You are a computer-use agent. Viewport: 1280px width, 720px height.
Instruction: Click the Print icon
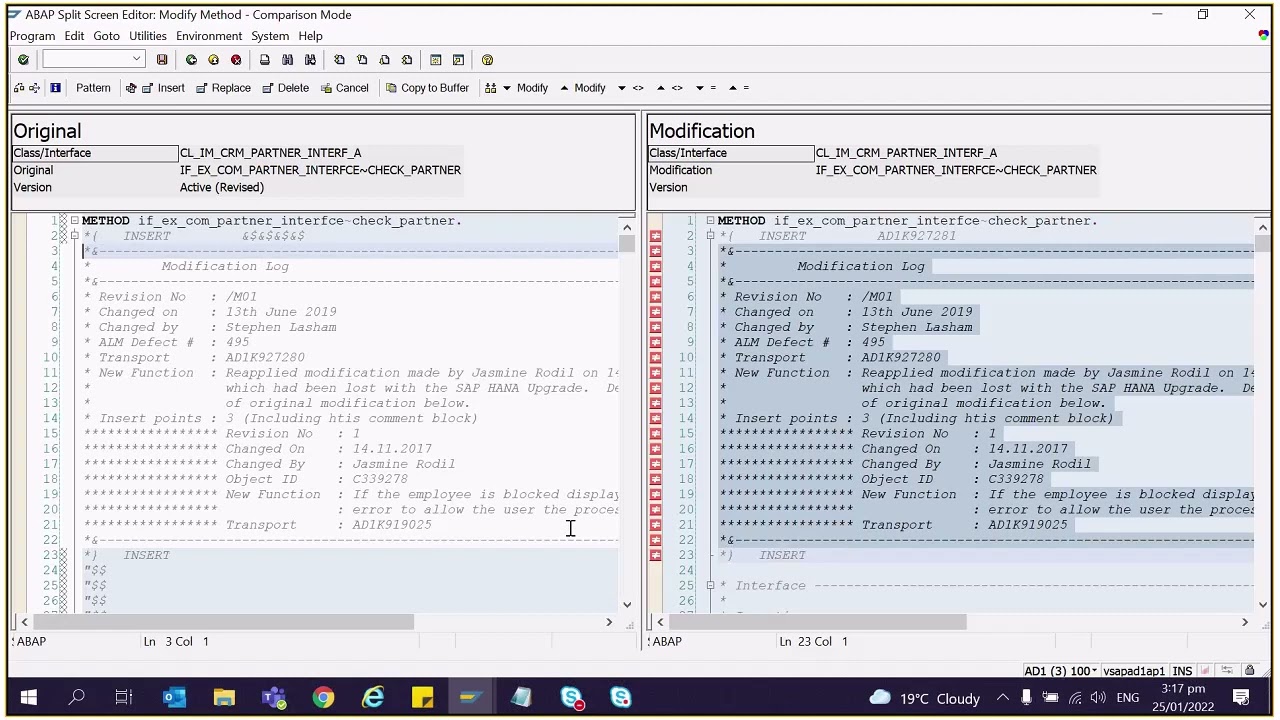point(265,60)
